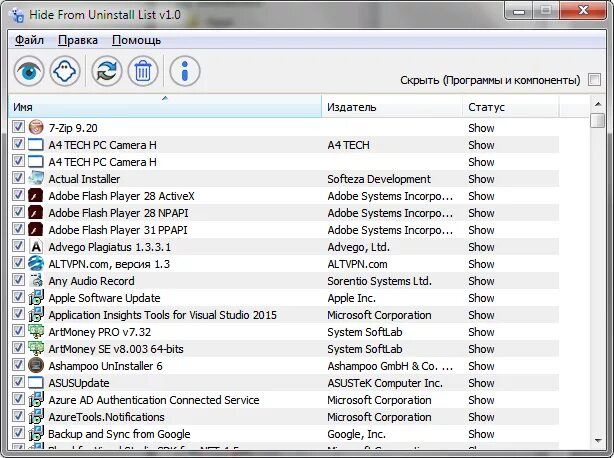The height and width of the screenshot is (458, 614).
Task: Select 'Ashampoo UnInstaller 6' entry
Action: coord(105,366)
